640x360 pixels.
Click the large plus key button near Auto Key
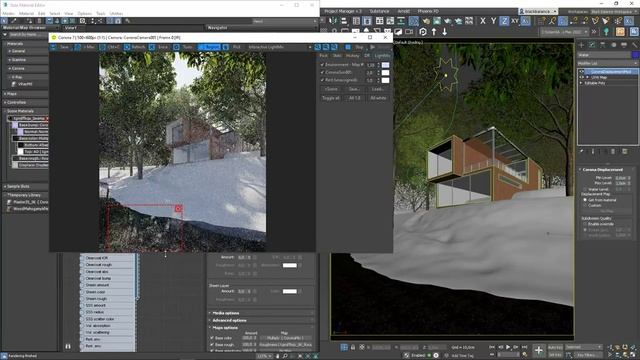pyautogui.click(x=539, y=350)
